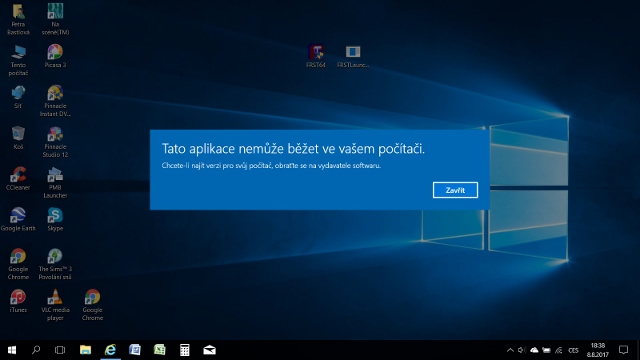640x360 pixels.
Task: Select the Síť network icon
Action: (x=18, y=97)
